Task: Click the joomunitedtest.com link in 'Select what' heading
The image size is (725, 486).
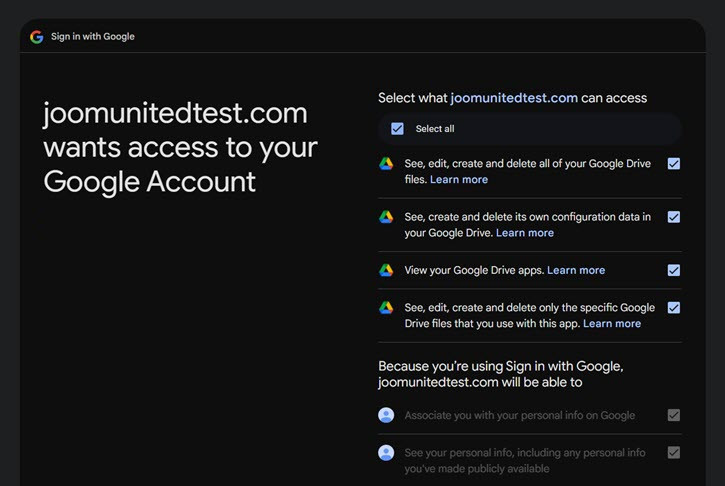Action: 514,98
